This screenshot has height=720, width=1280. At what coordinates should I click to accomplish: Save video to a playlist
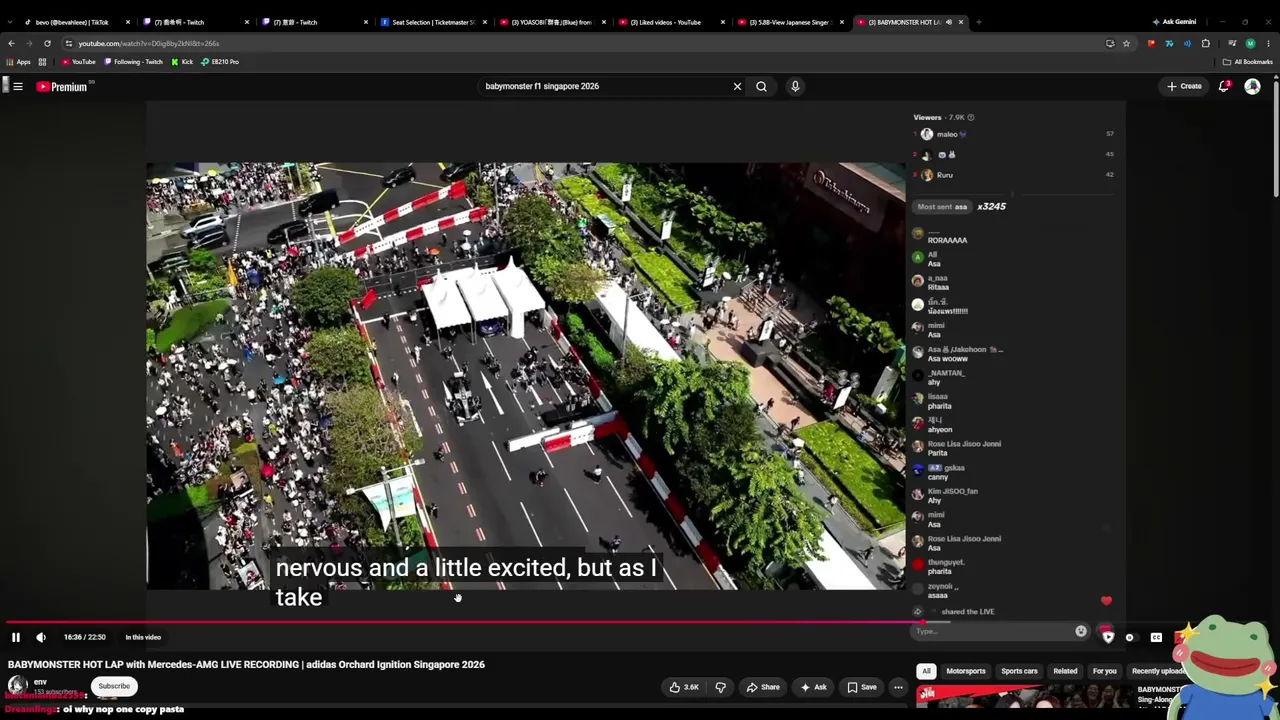pos(862,687)
